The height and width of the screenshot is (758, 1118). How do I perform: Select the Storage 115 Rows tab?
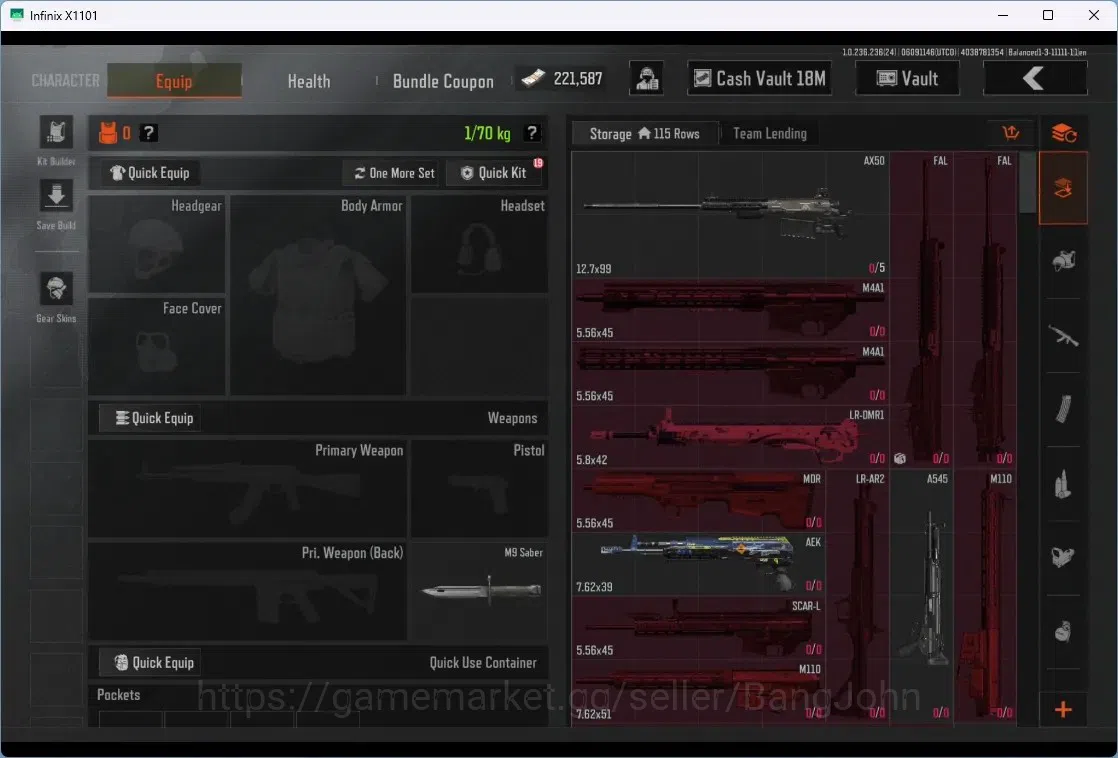tap(645, 133)
